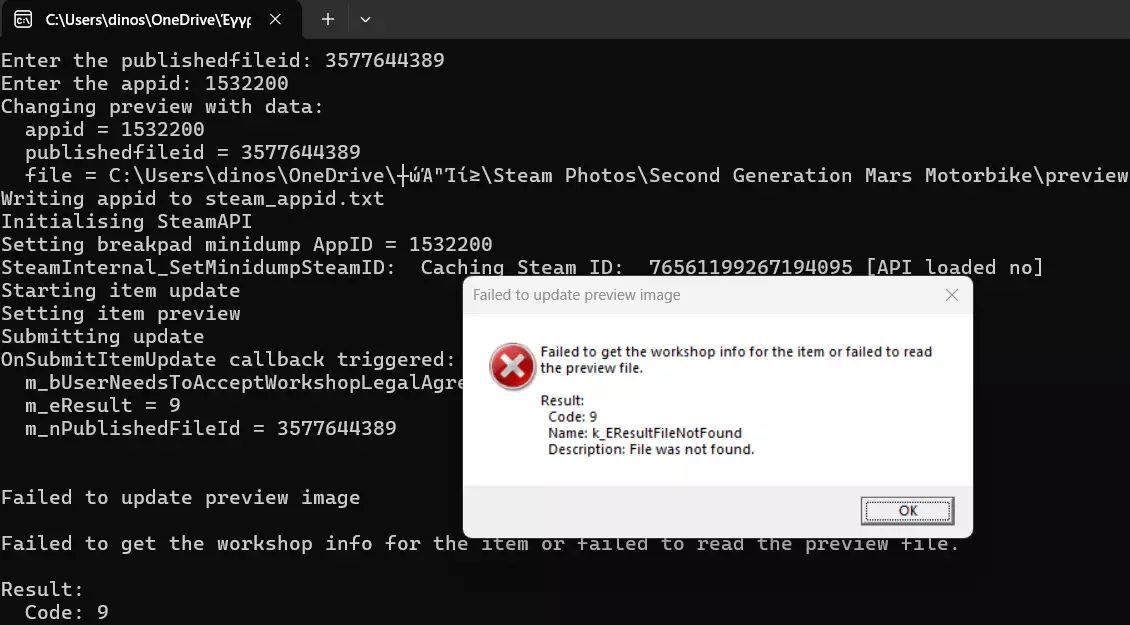Expand the terminal profiles dropdown chevron

click(366, 19)
